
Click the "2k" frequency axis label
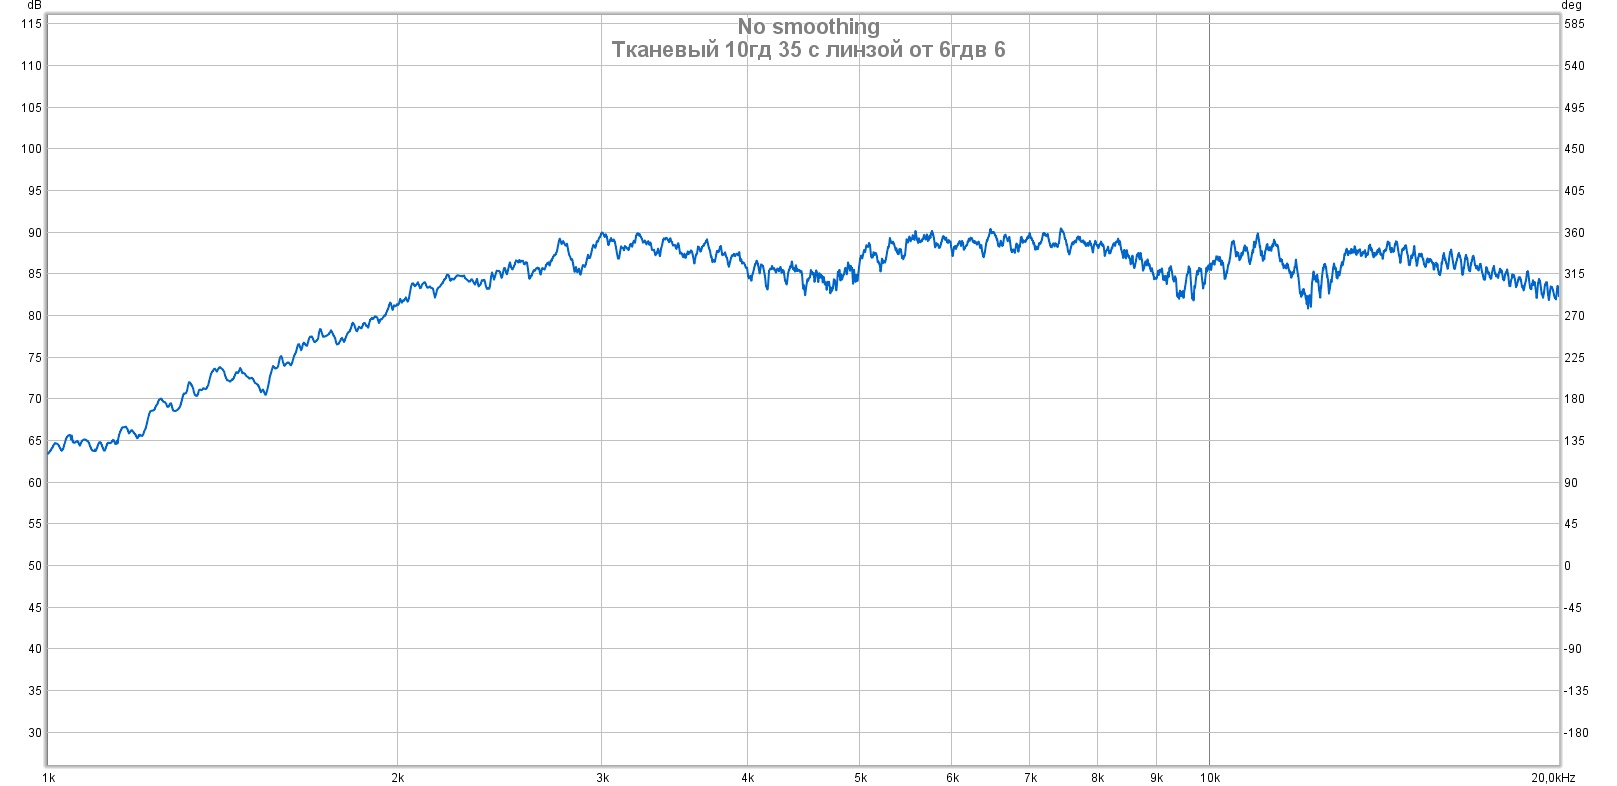coord(398,778)
